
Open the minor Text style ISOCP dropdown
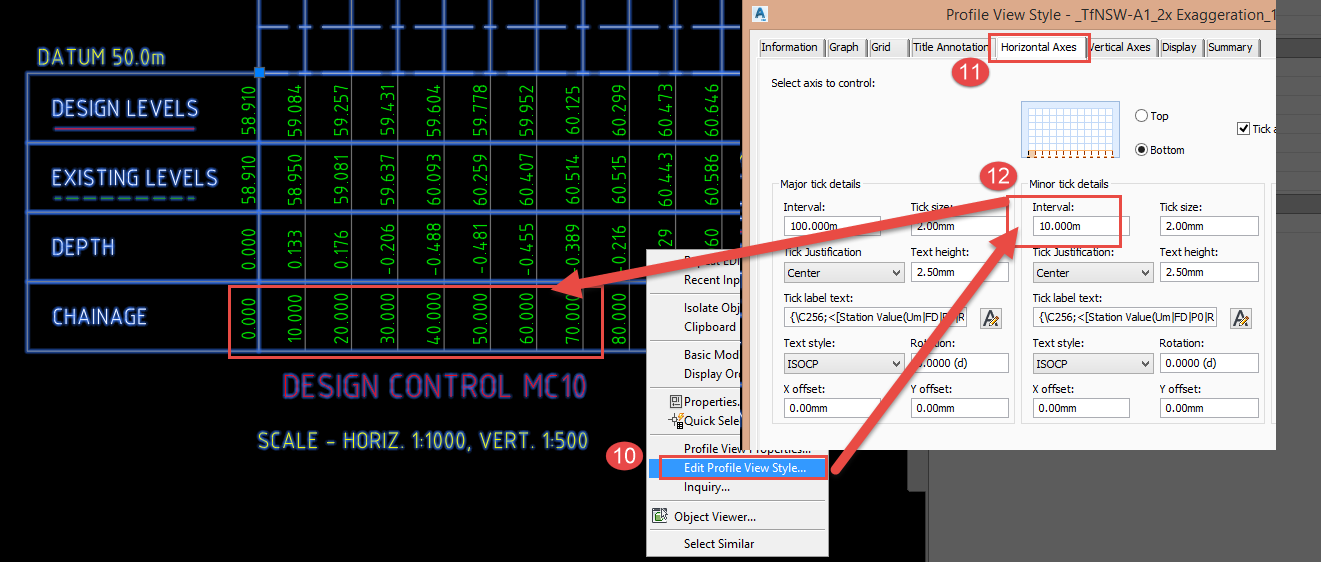pos(1093,364)
